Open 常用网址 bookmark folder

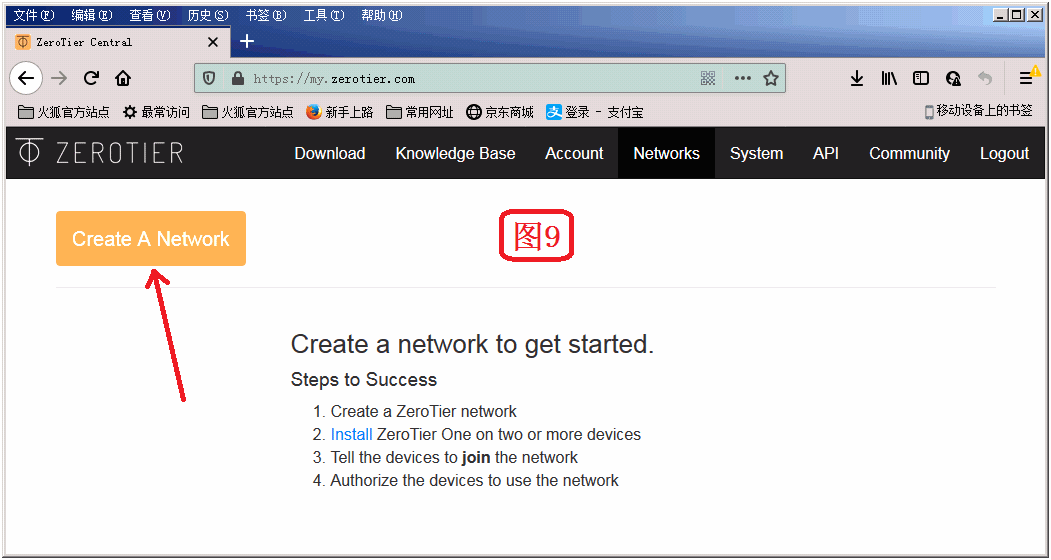(x=420, y=112)
